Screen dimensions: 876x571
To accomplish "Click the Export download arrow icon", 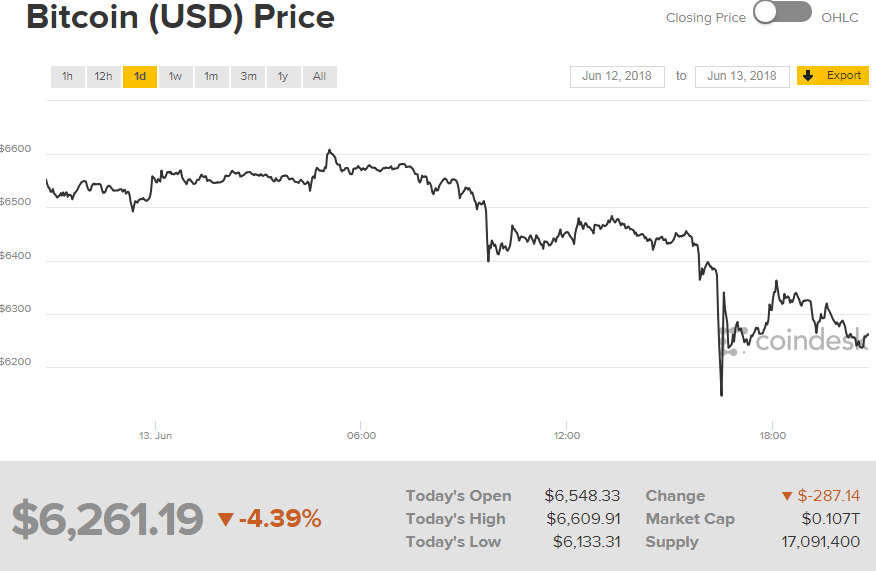I will tap(808, 75).
